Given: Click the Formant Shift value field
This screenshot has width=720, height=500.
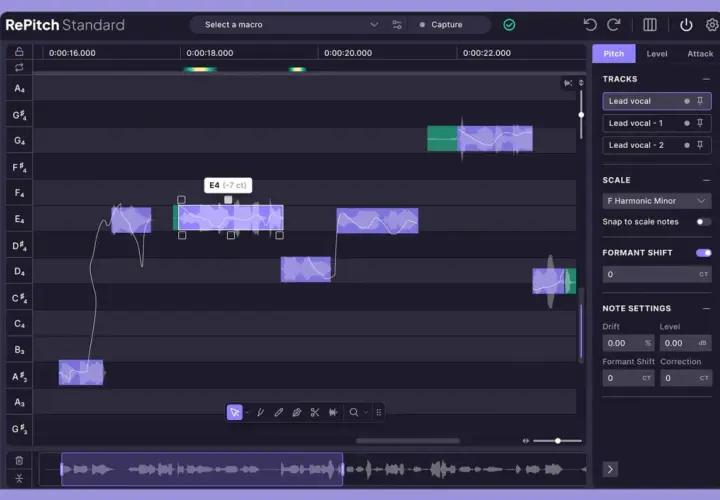Looking at the screenshot, I should click(657, 274).
